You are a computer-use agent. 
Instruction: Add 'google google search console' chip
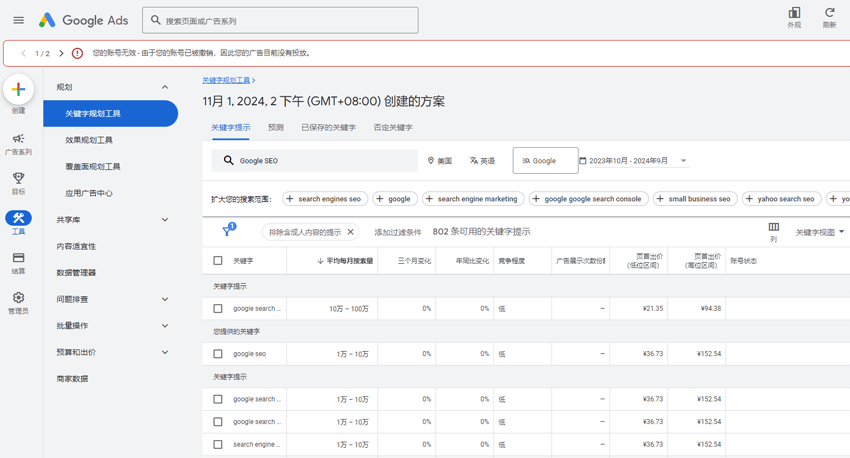(x=589, y=199)
